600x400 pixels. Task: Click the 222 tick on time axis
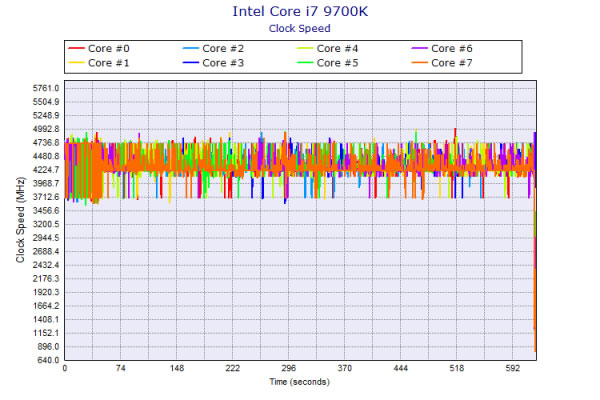point(233,368)
